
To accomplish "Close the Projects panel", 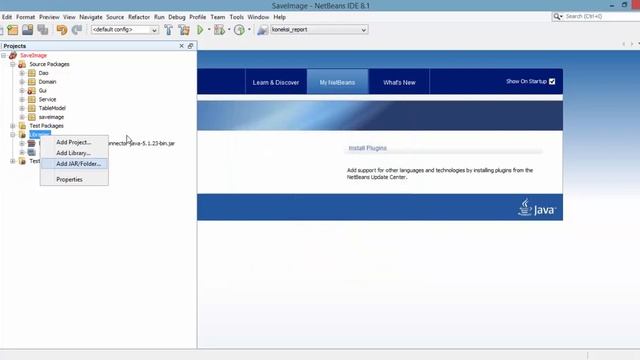I will (182, 46).
